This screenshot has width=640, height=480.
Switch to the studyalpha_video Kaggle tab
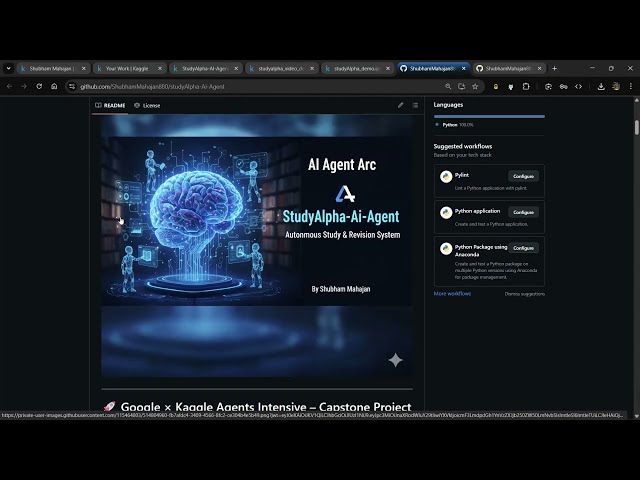point(281,69)
